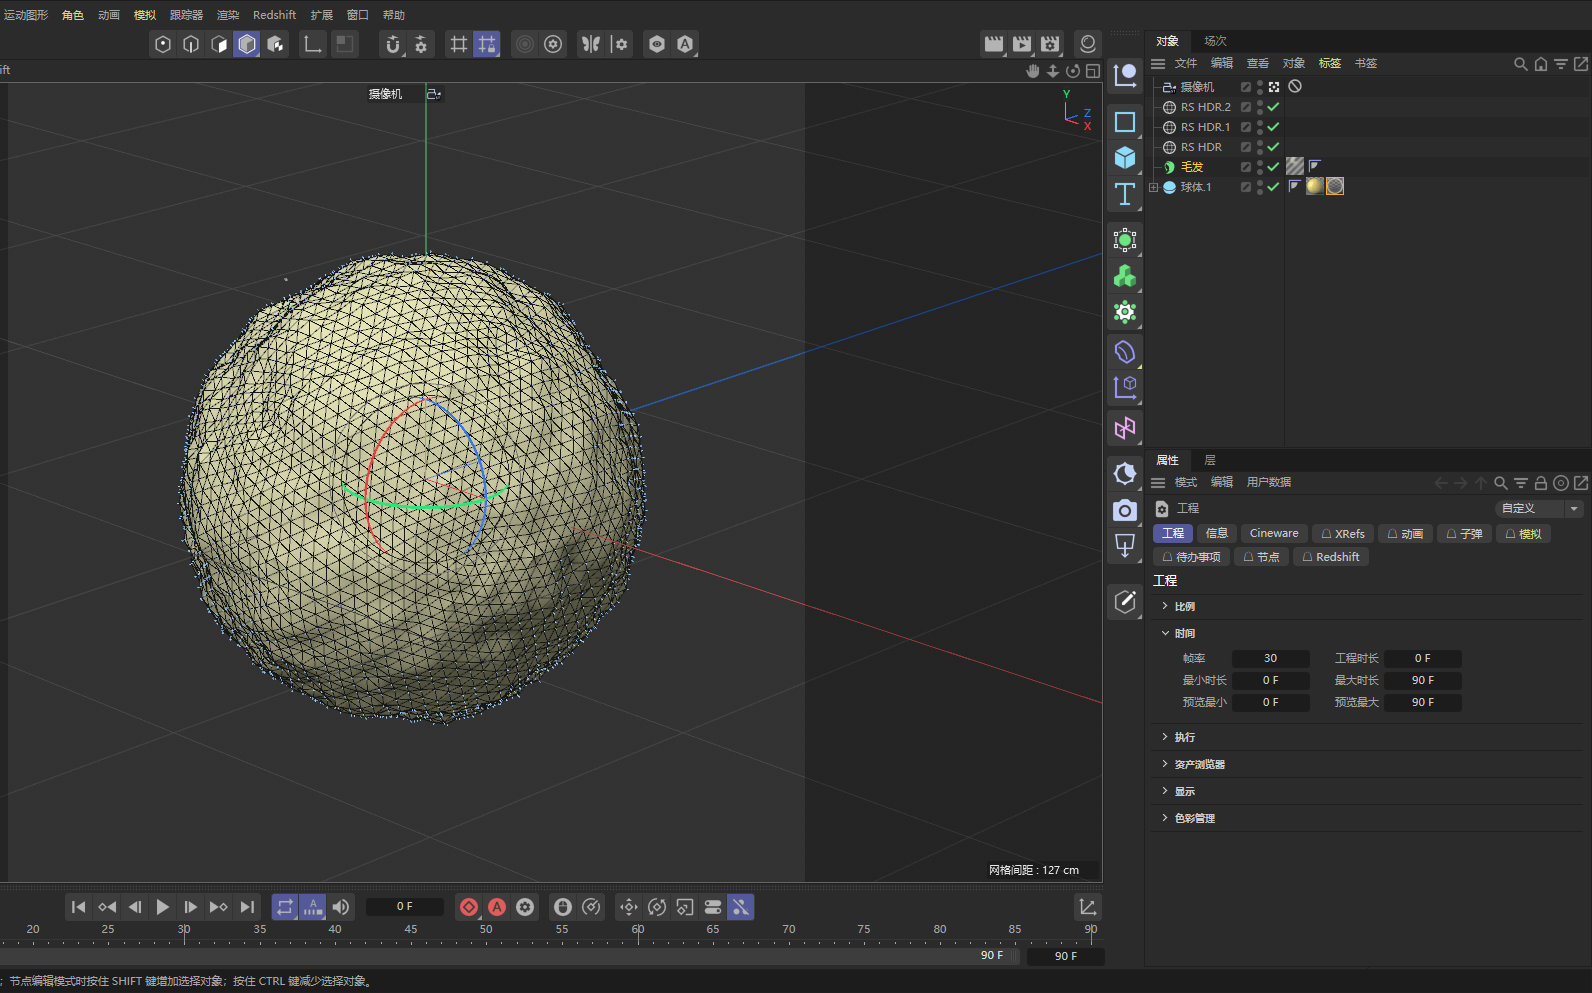
Task: Click the light object icon in side palette
Action: coord(1125,546)
